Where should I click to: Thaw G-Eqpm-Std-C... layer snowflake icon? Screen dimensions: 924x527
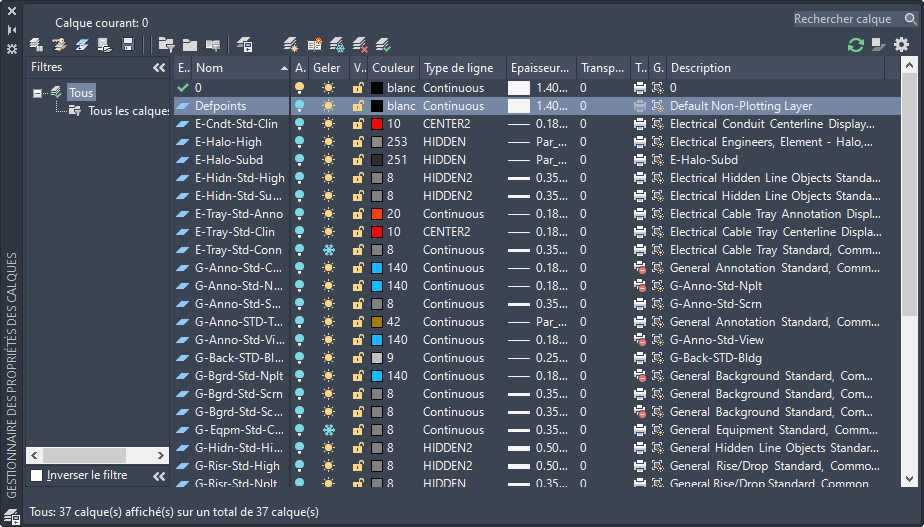[x=329, y=430]
